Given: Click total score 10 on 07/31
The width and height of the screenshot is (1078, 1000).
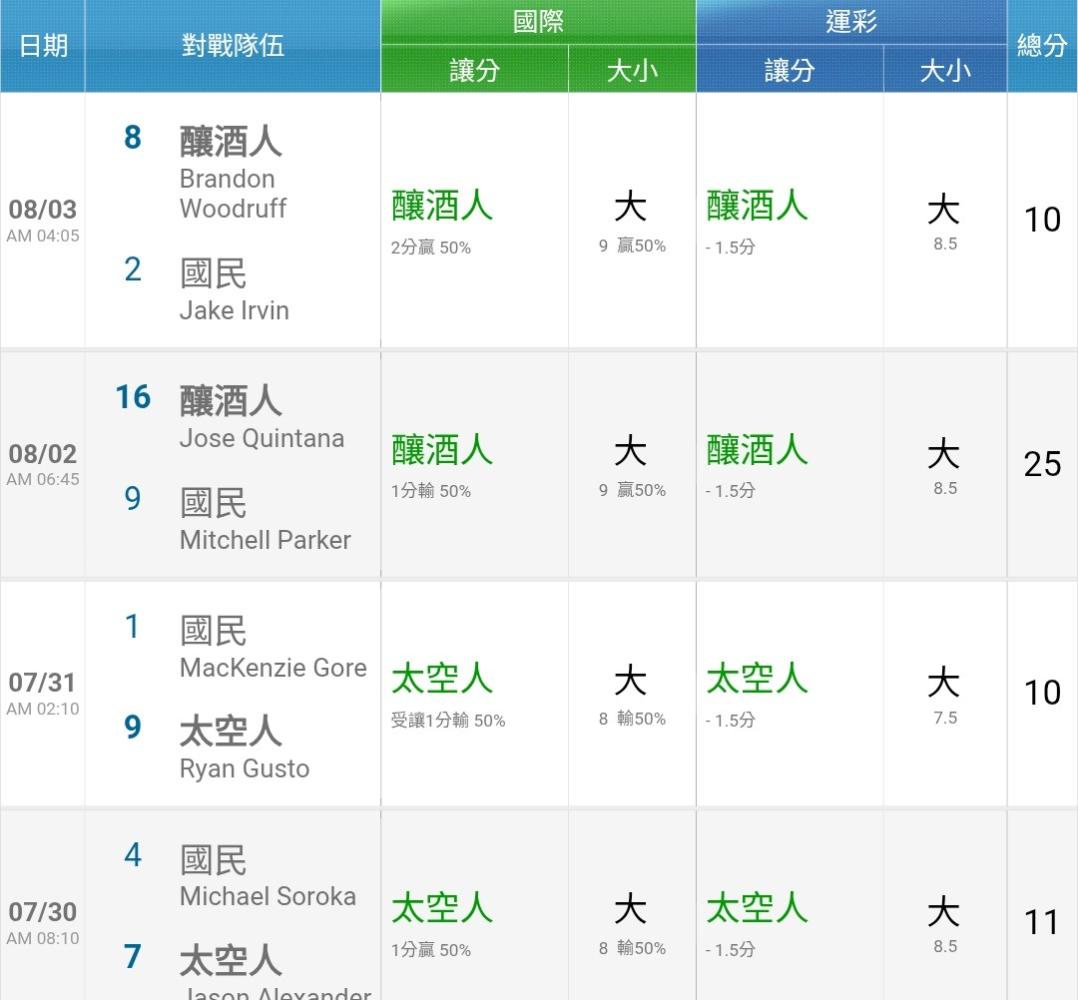Looking at the screenshot, I should click(1042, 693).
